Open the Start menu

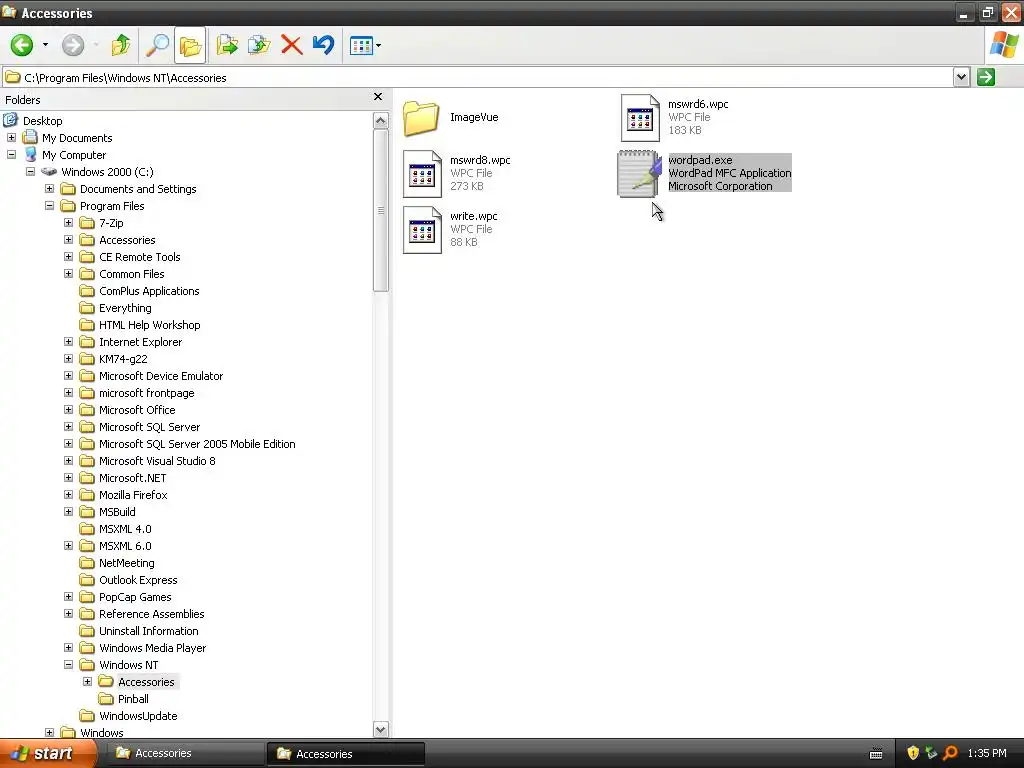[x=47, y=754]
